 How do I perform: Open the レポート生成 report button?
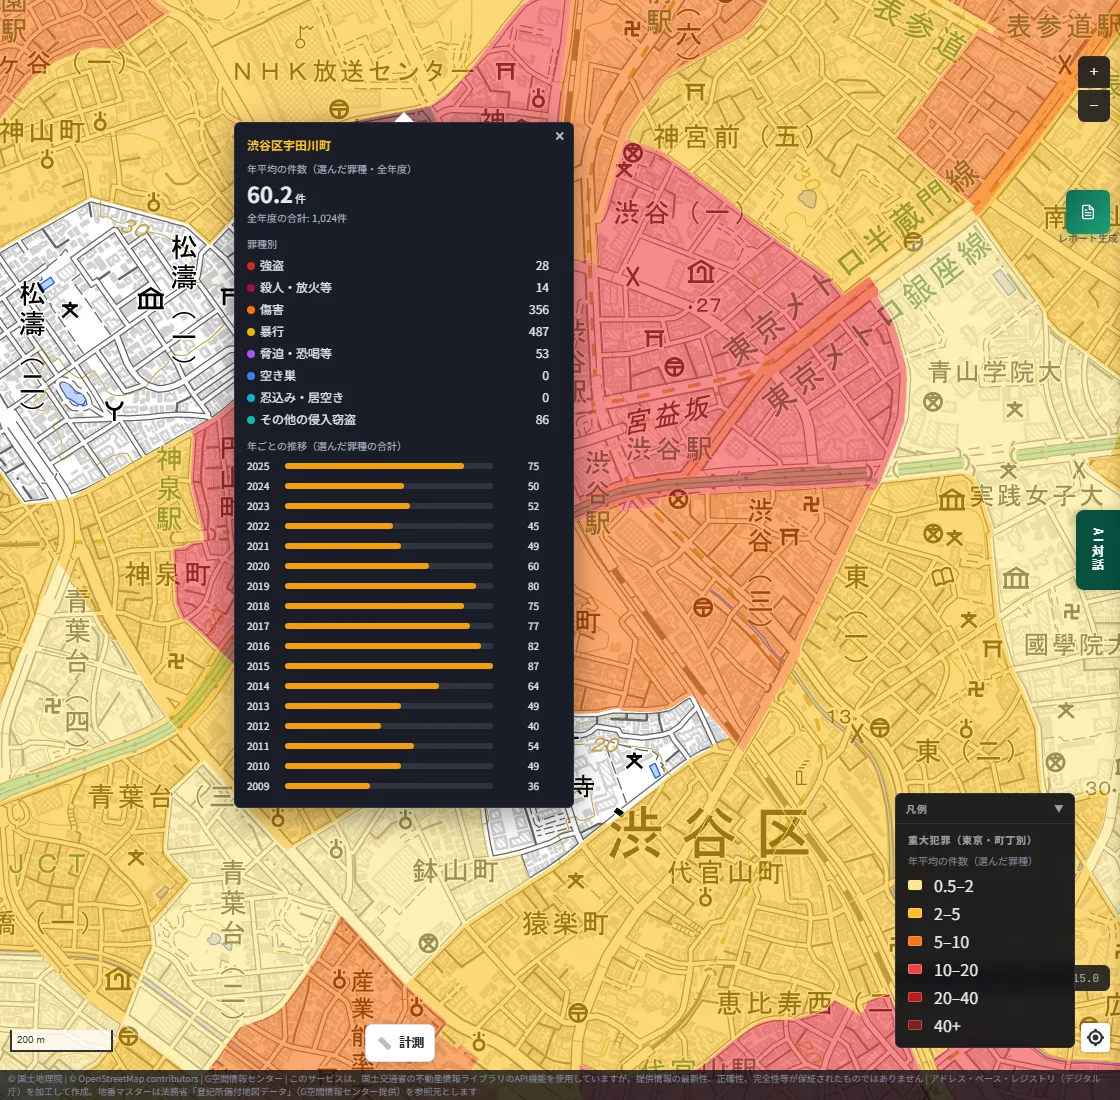[1087, 212]
